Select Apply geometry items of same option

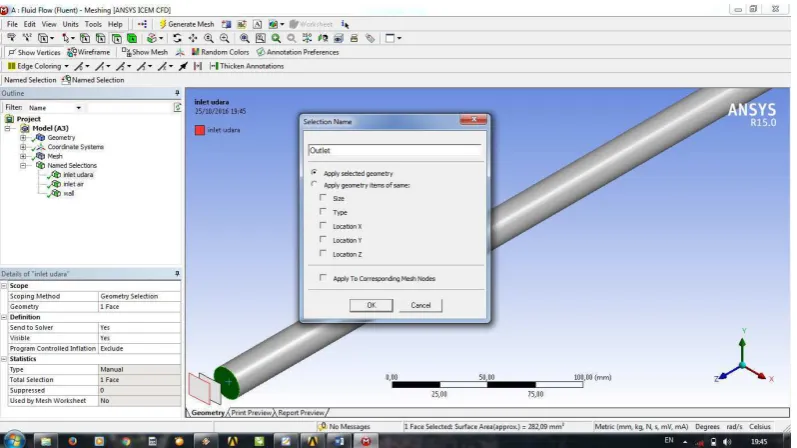314,185
